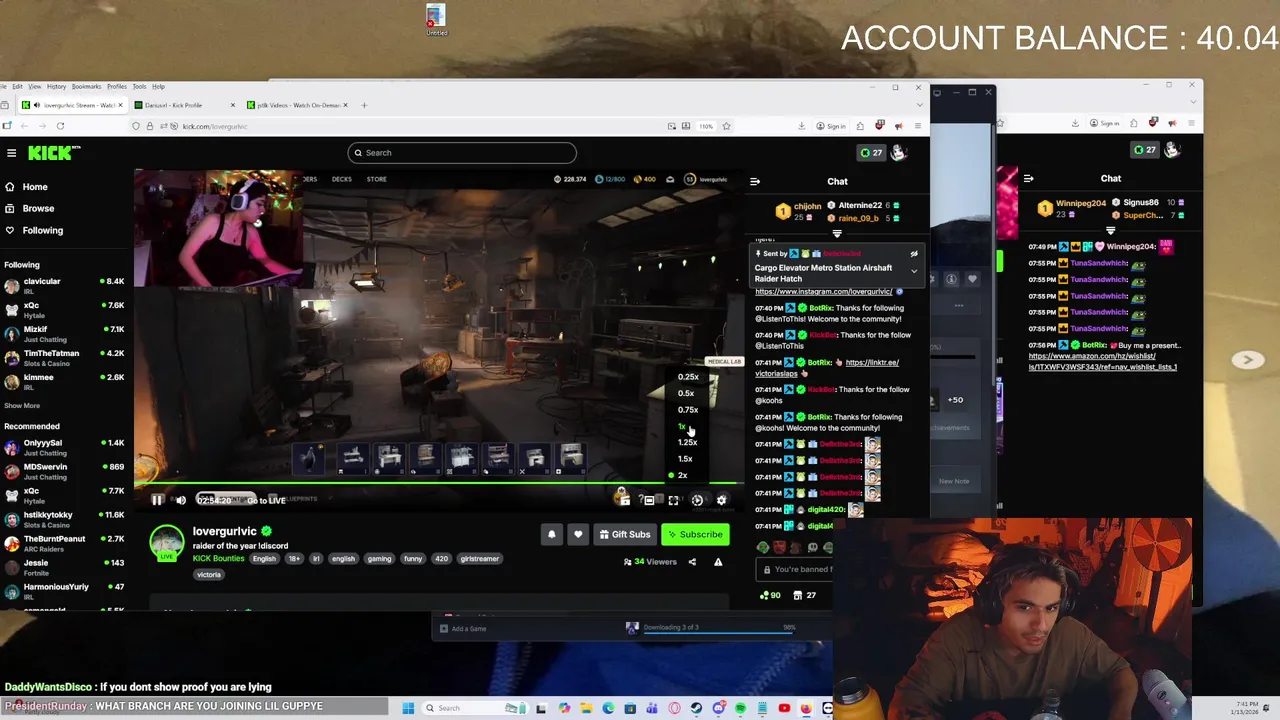The image size is (1280, 720).
Task: Open Spotify from the taskbar
Action: 740,708
